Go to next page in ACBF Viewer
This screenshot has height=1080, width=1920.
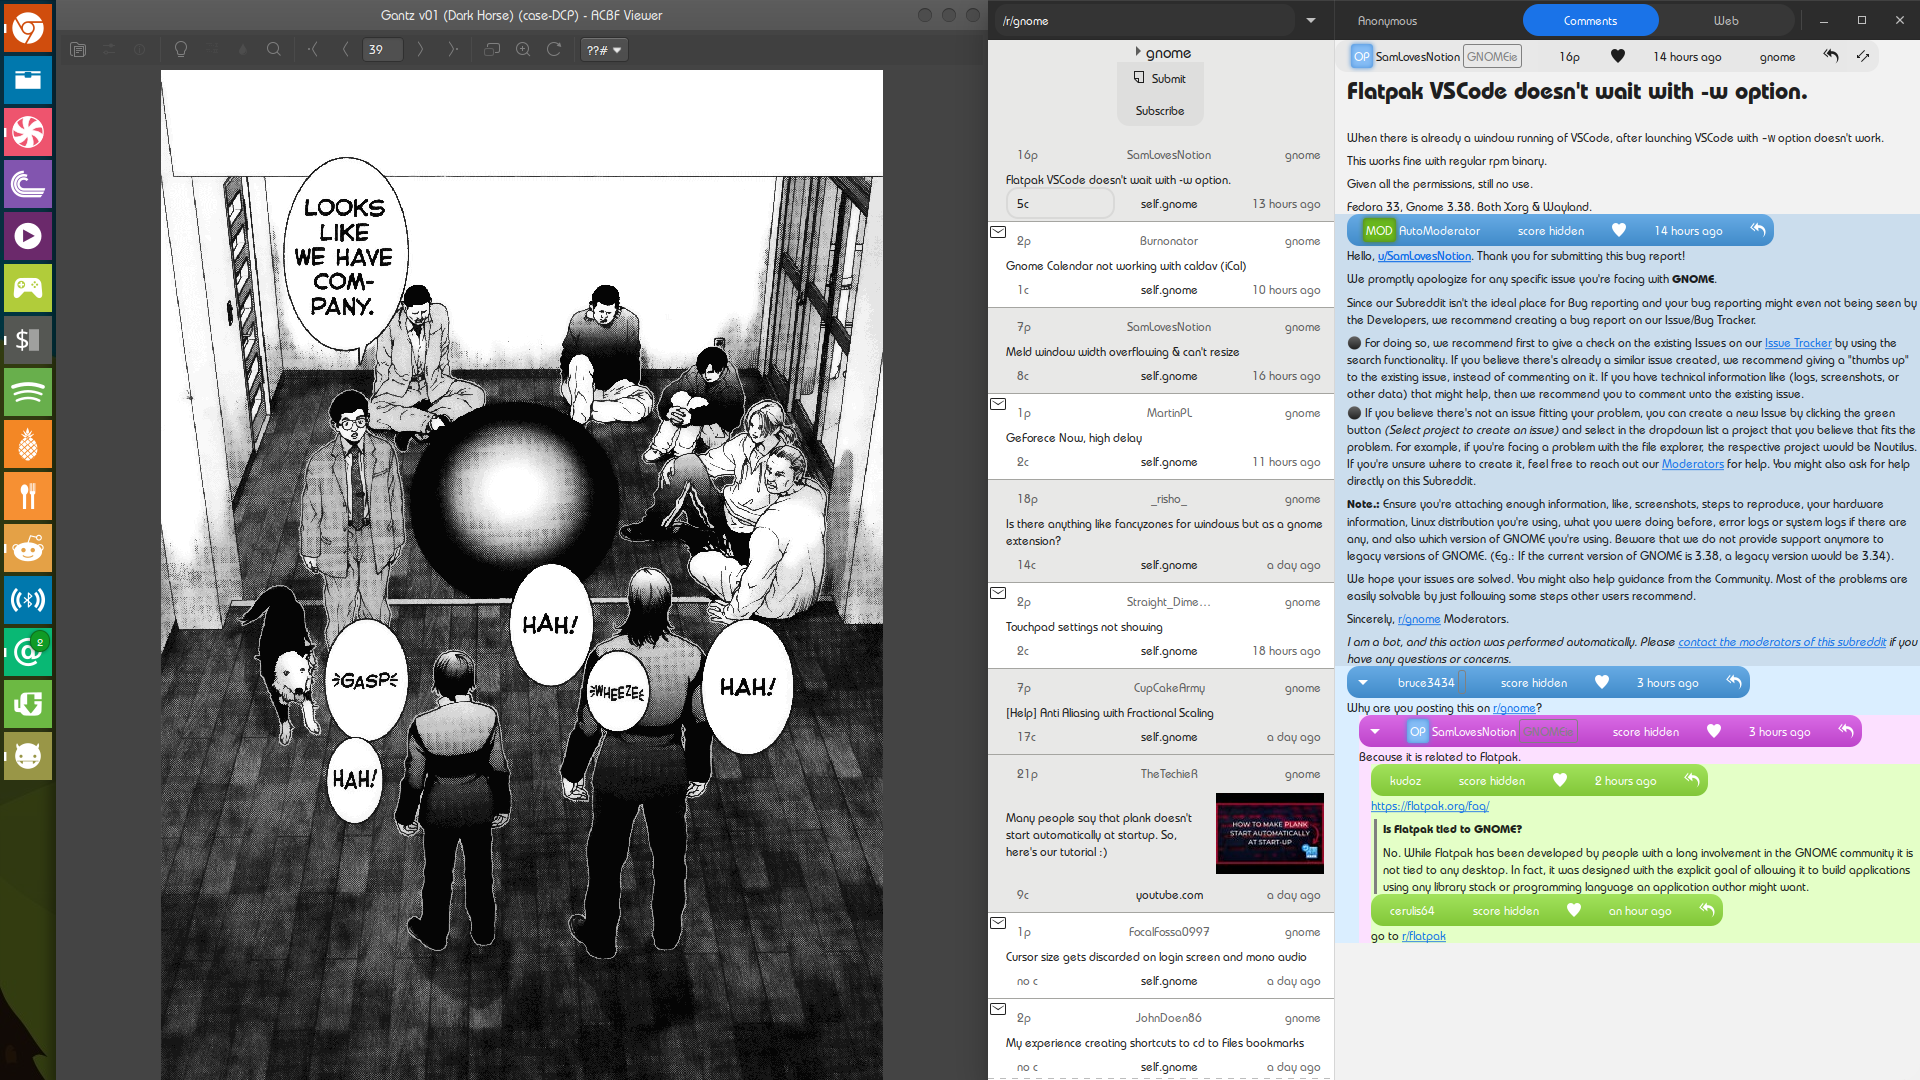[x=420, y=49]
